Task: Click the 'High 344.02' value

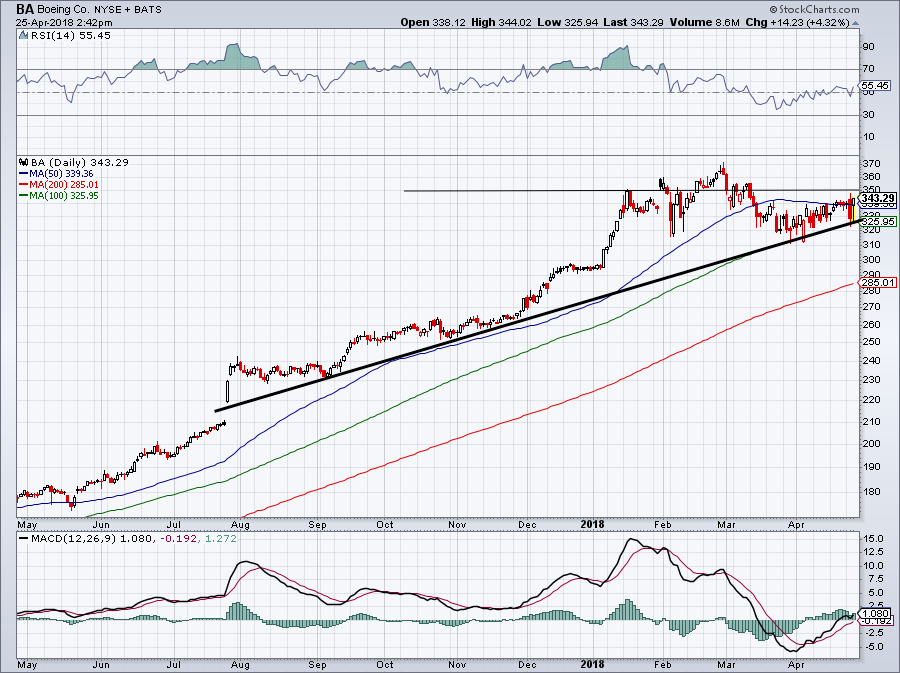Action: coord(502,22)
